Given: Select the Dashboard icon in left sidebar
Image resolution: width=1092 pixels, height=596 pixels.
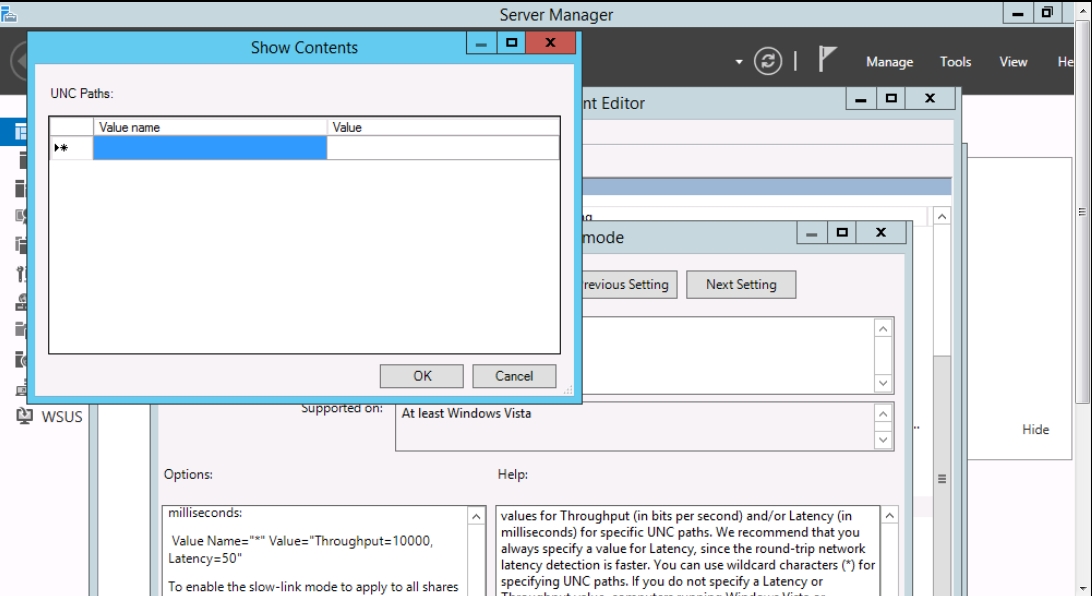Looking at the screenshot, I should pyautogui.click(x=20, y=132).
